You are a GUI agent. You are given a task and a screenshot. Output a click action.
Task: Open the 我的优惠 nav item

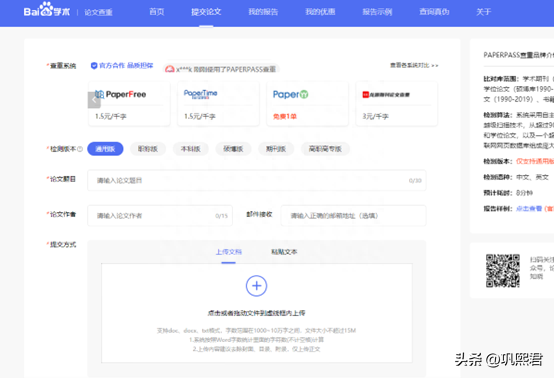[x=320, y=12]
